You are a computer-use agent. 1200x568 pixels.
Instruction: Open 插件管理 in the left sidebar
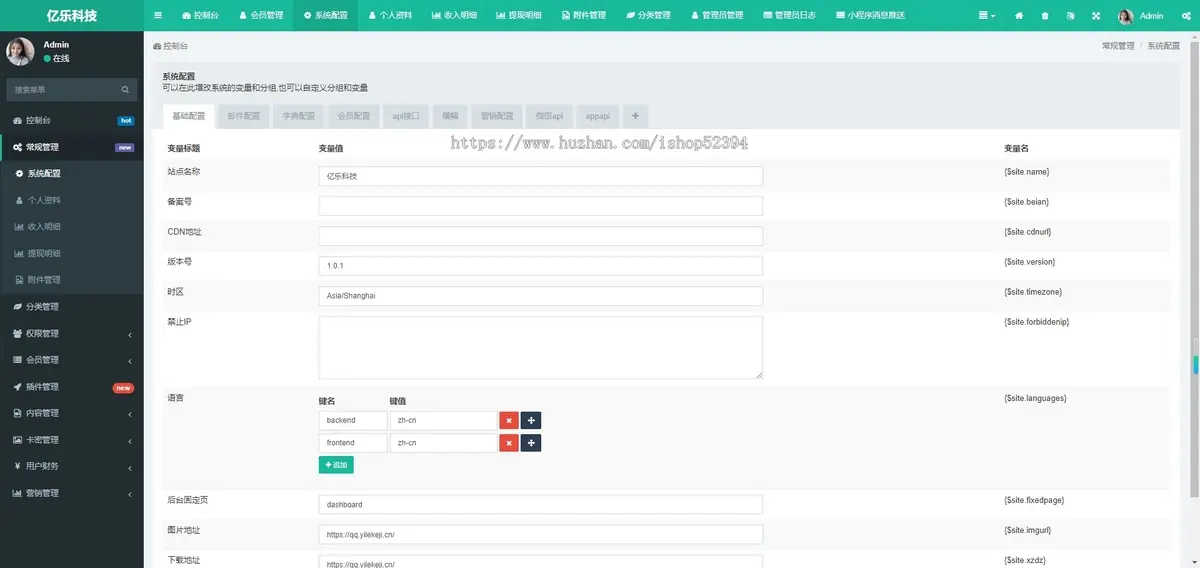click(72, 386)
